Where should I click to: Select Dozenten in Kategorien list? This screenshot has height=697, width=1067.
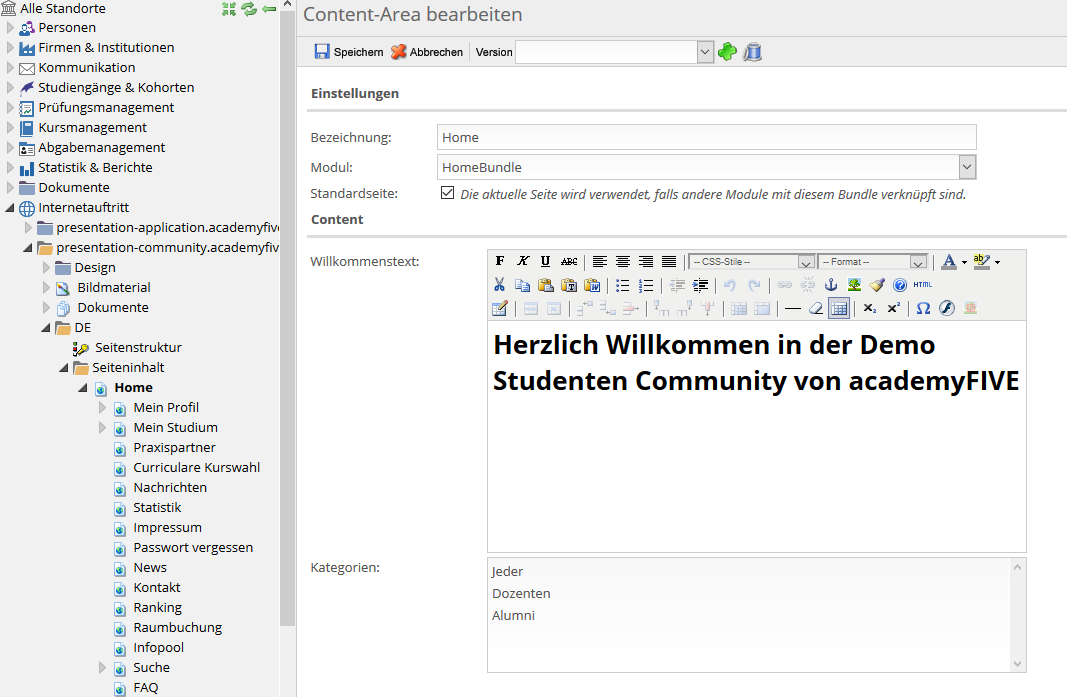point(521,594)
